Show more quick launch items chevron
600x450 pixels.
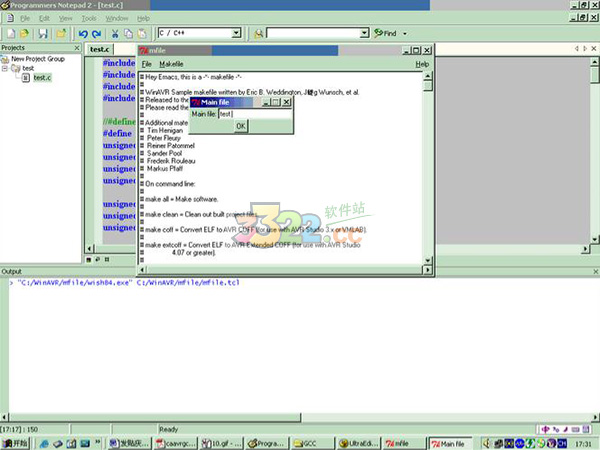click(98, 442)
